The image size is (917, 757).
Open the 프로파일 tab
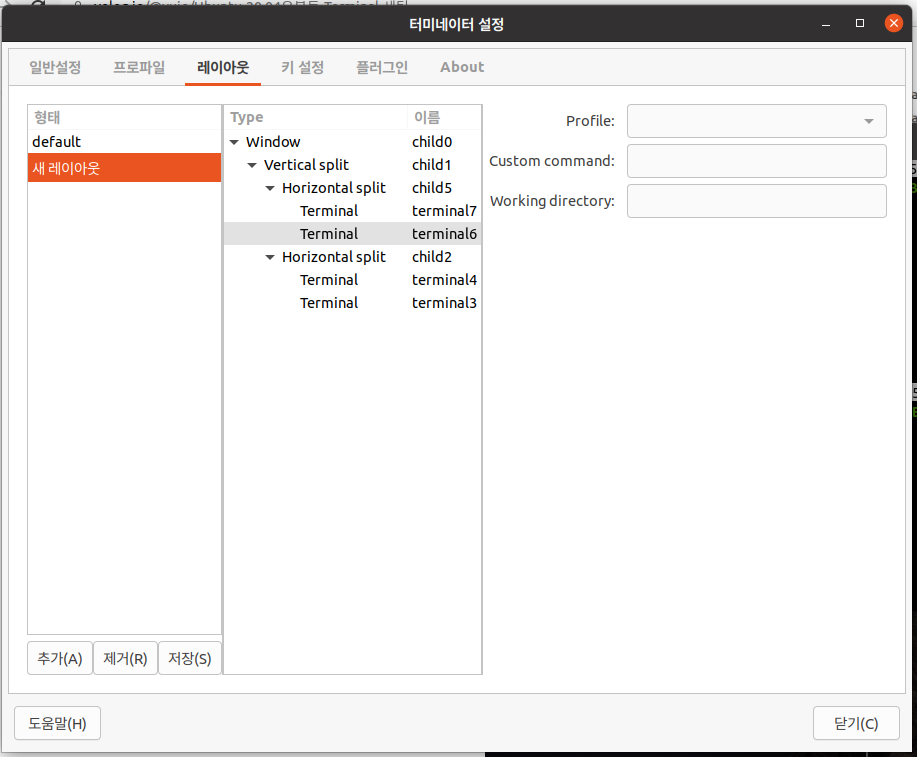coord(139,67)
